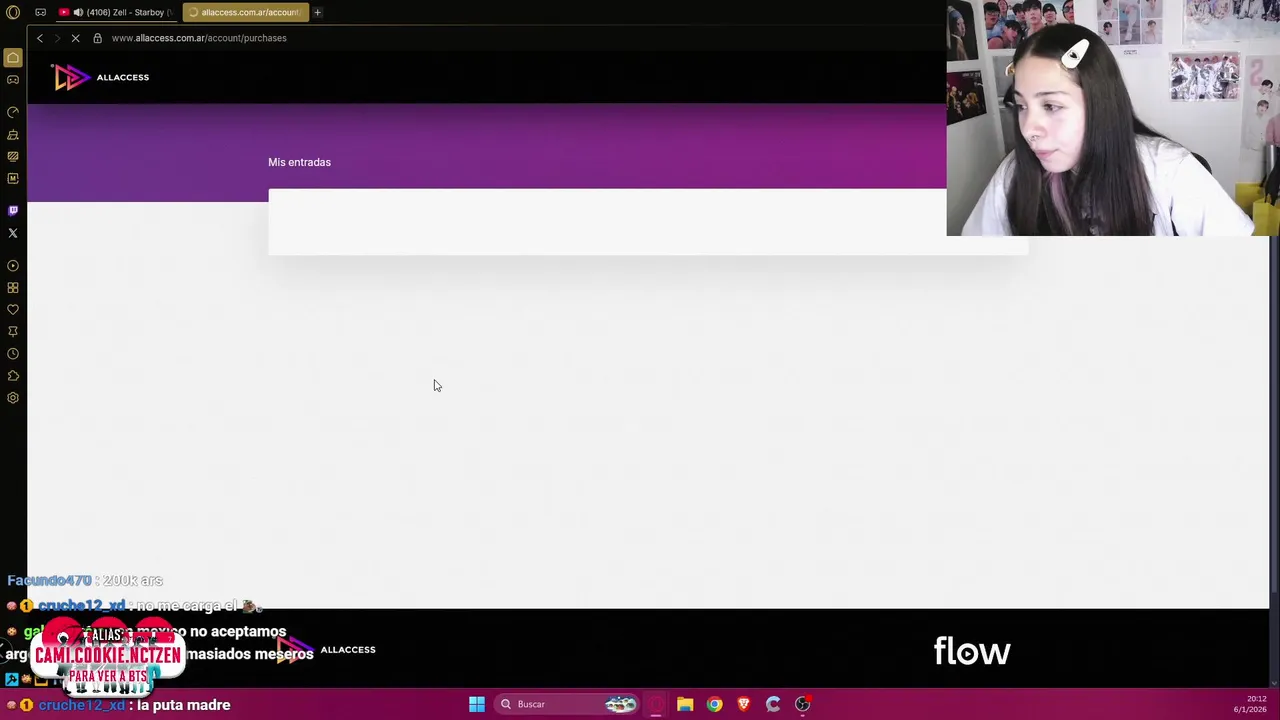
Task: Click the Opera GX menu logo
Action: click(x=13, y=12)
